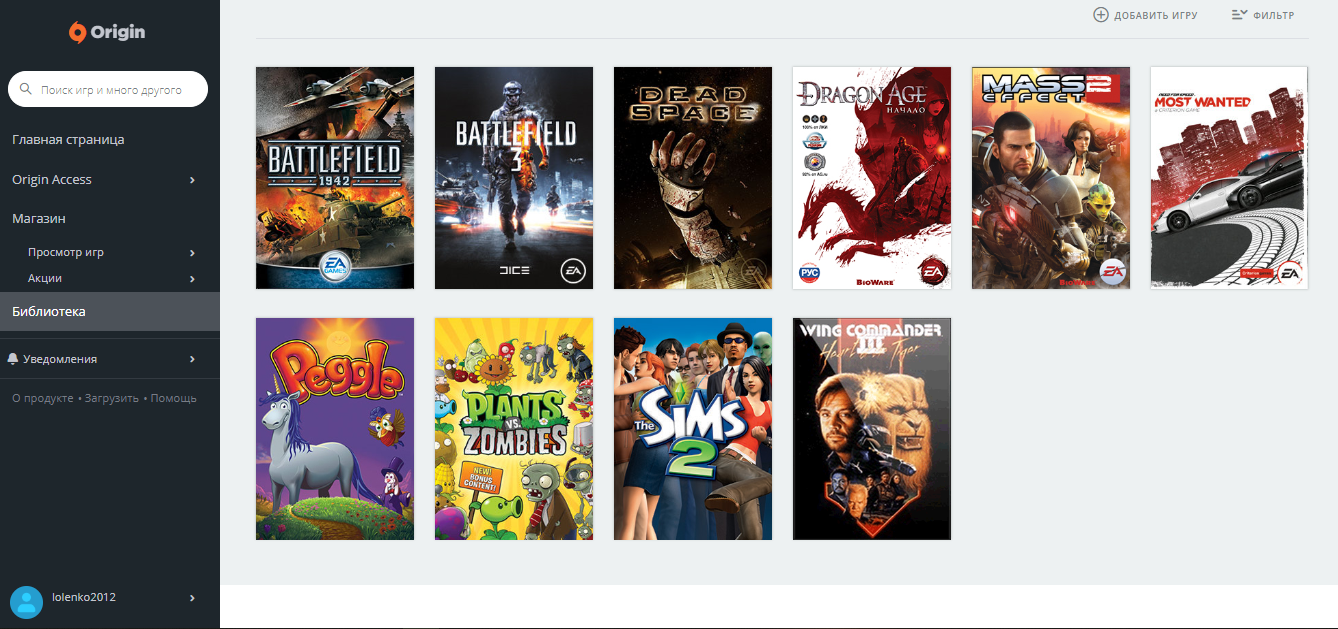This screenshot has width=1338, height=629.
Task: Focus the game search input field
Action: 108,89
